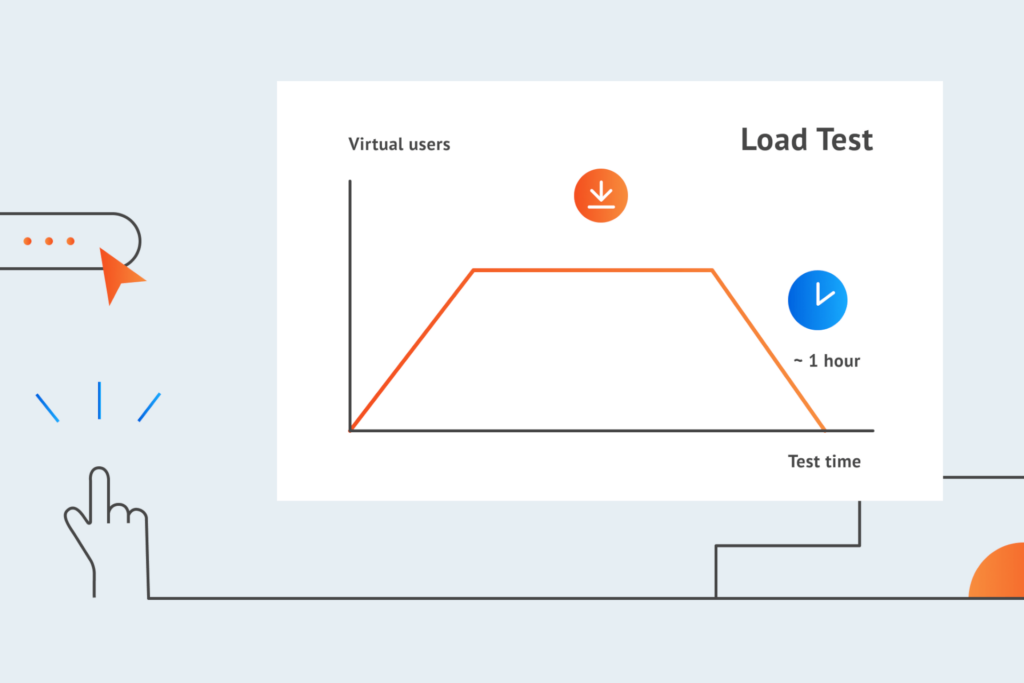Viewport: 1024px width, 683px height.
Task: Click the chart origin where line starts
Action: tap(351, 430)
